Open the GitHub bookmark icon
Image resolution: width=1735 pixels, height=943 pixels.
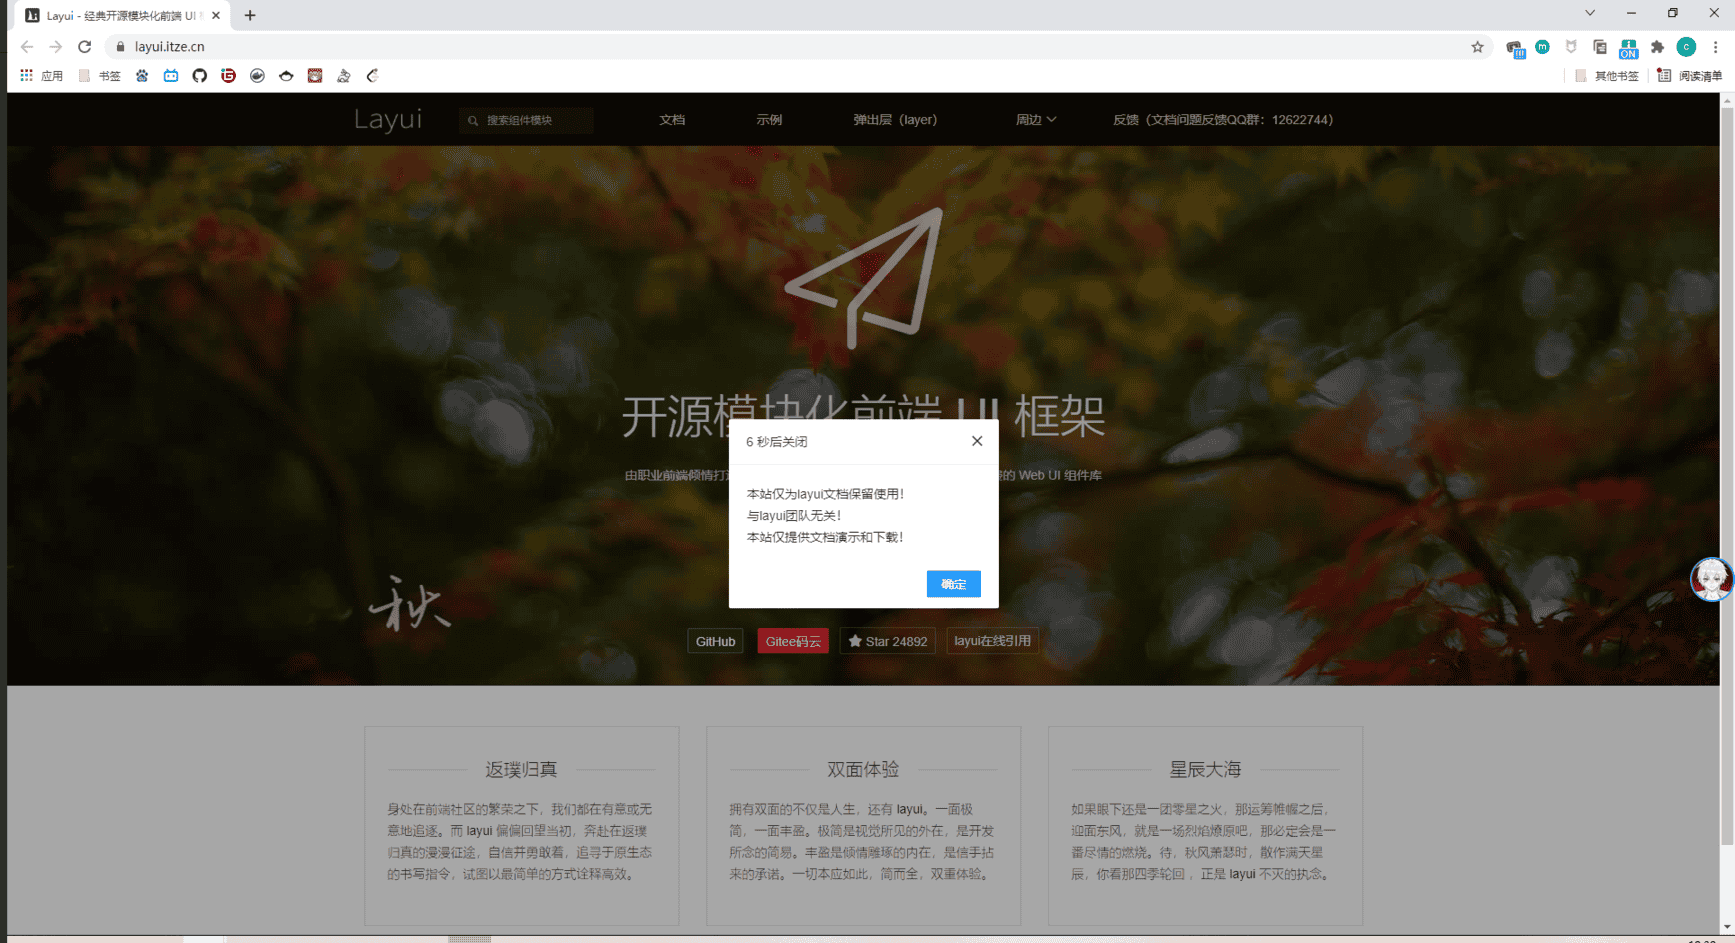200,76
